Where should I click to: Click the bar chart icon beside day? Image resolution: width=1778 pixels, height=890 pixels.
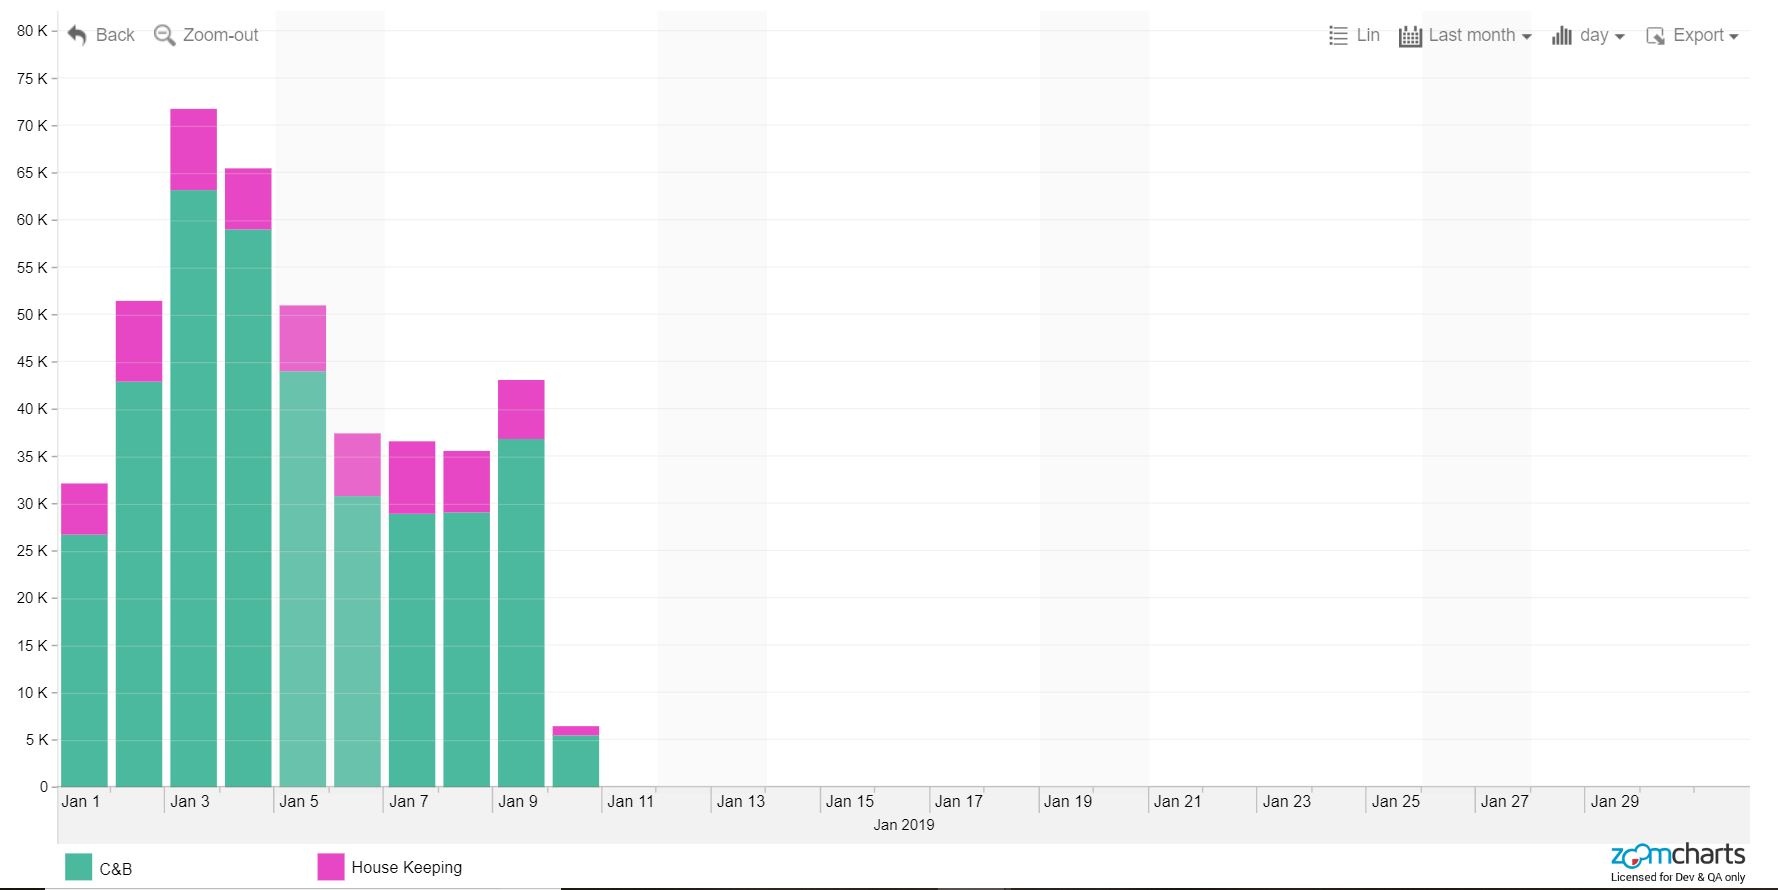[x=1561, y=36]
